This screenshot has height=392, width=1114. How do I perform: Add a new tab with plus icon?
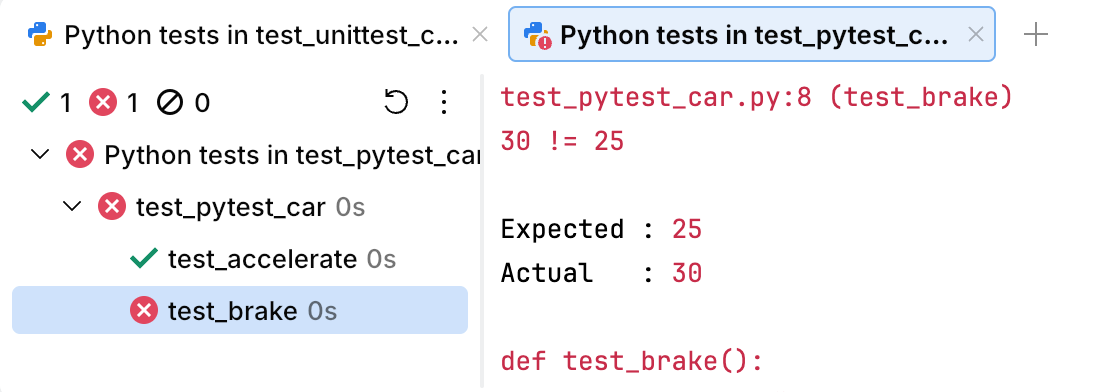pyautogui.click(x=1036, y=34)
